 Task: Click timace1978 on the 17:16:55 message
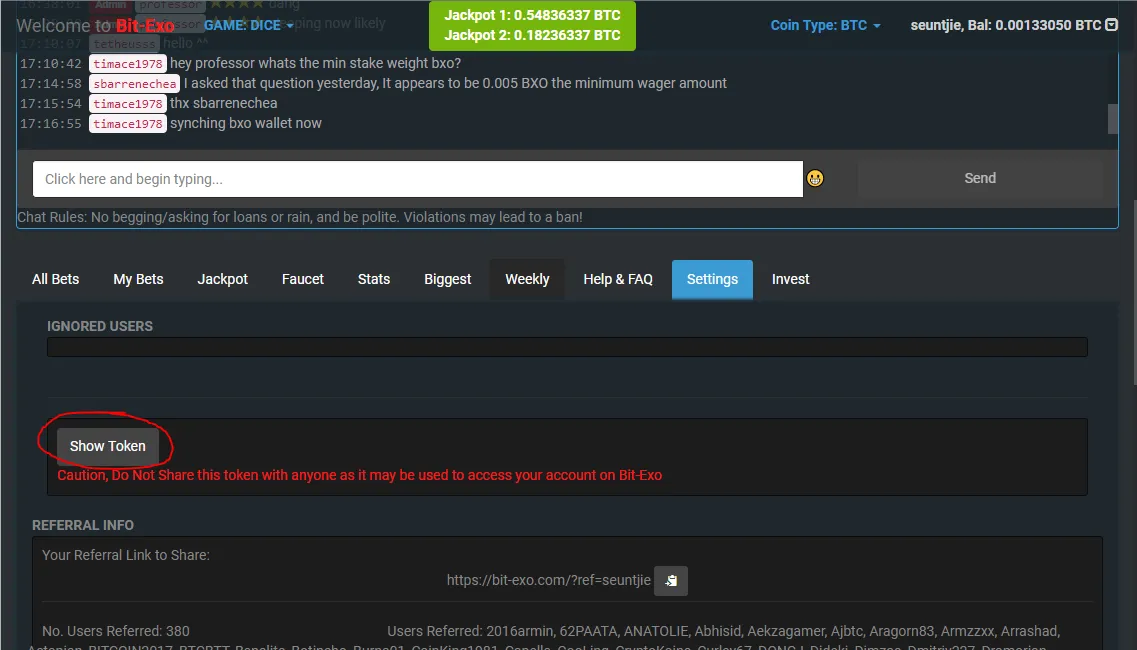tap(128, 124)
